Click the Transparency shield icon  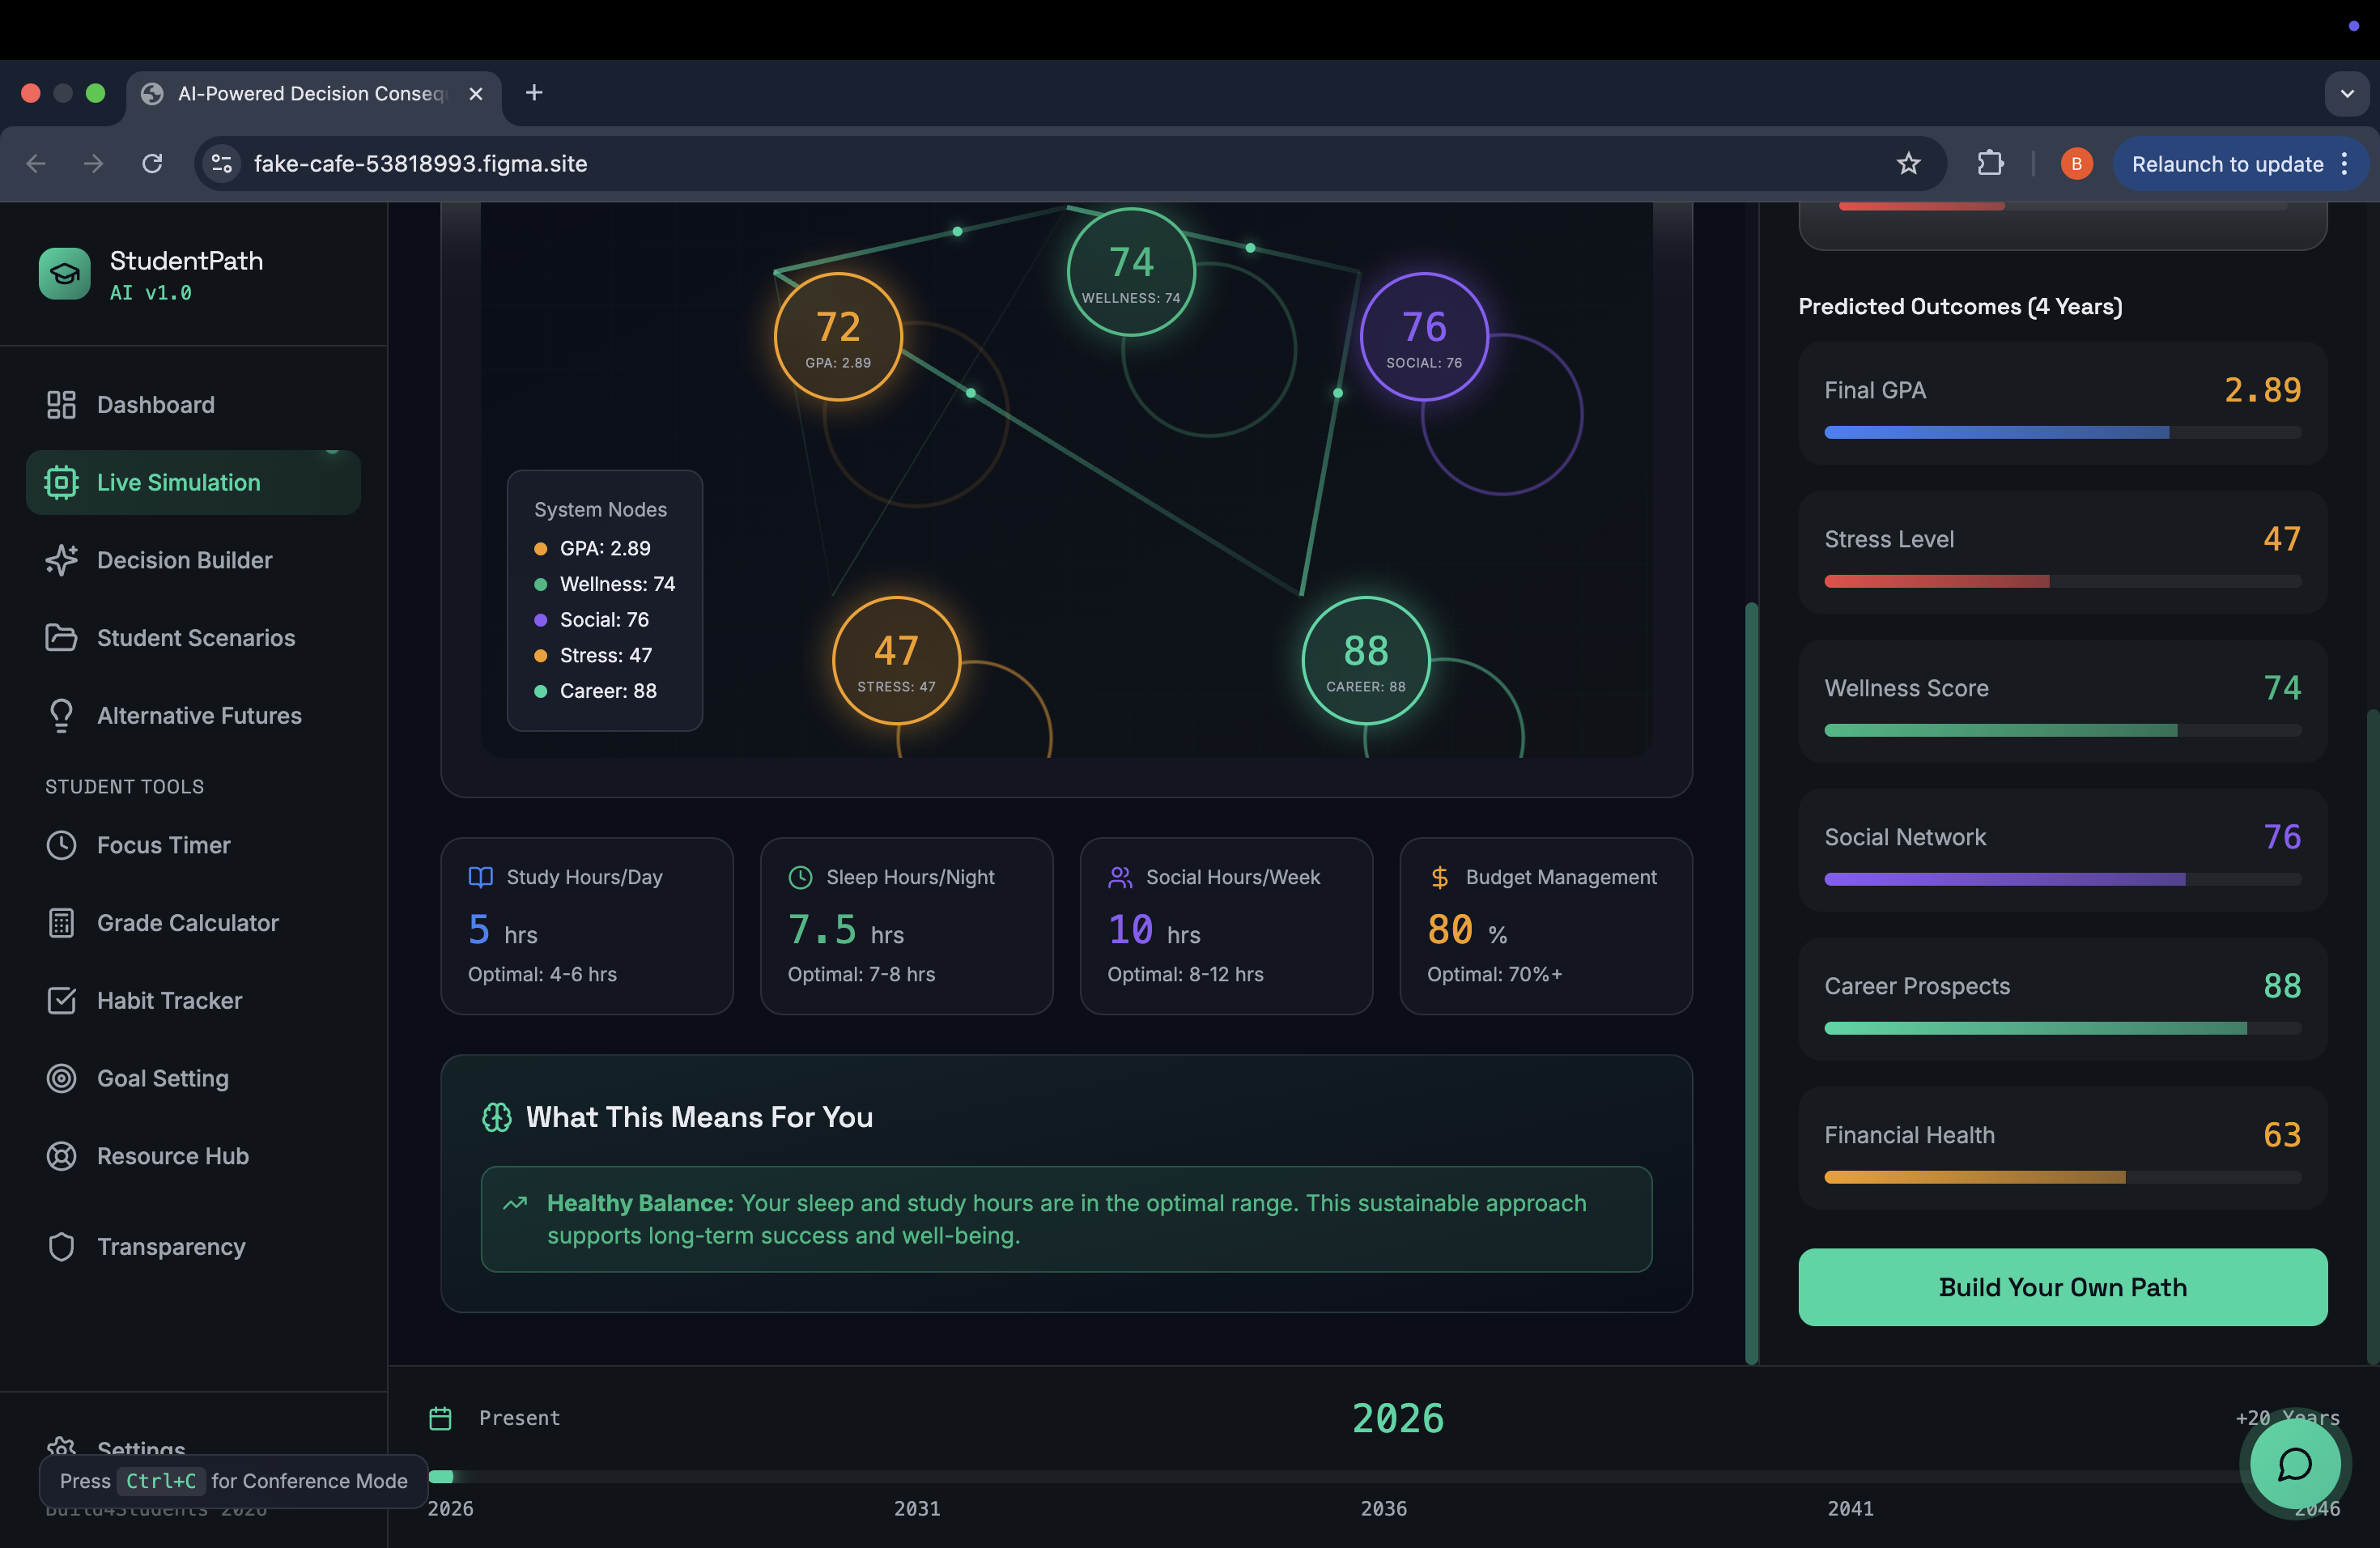click(x=61, y=1247)
